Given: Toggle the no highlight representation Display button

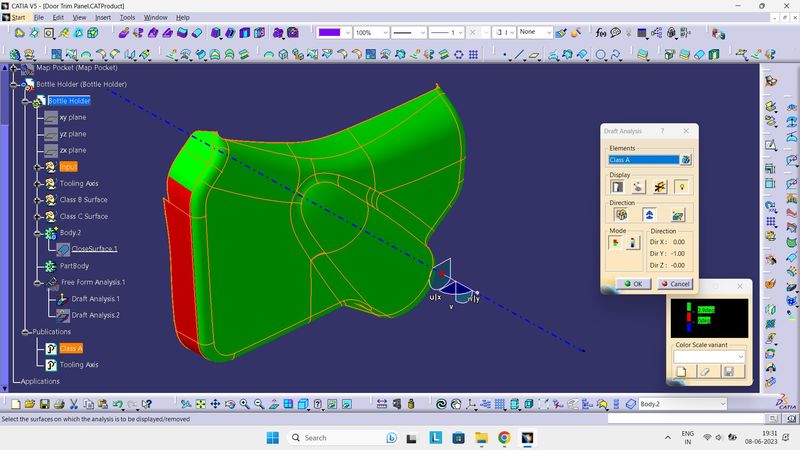Looking at the screenshot, I should pyautogui.click(x=660, y=187).
